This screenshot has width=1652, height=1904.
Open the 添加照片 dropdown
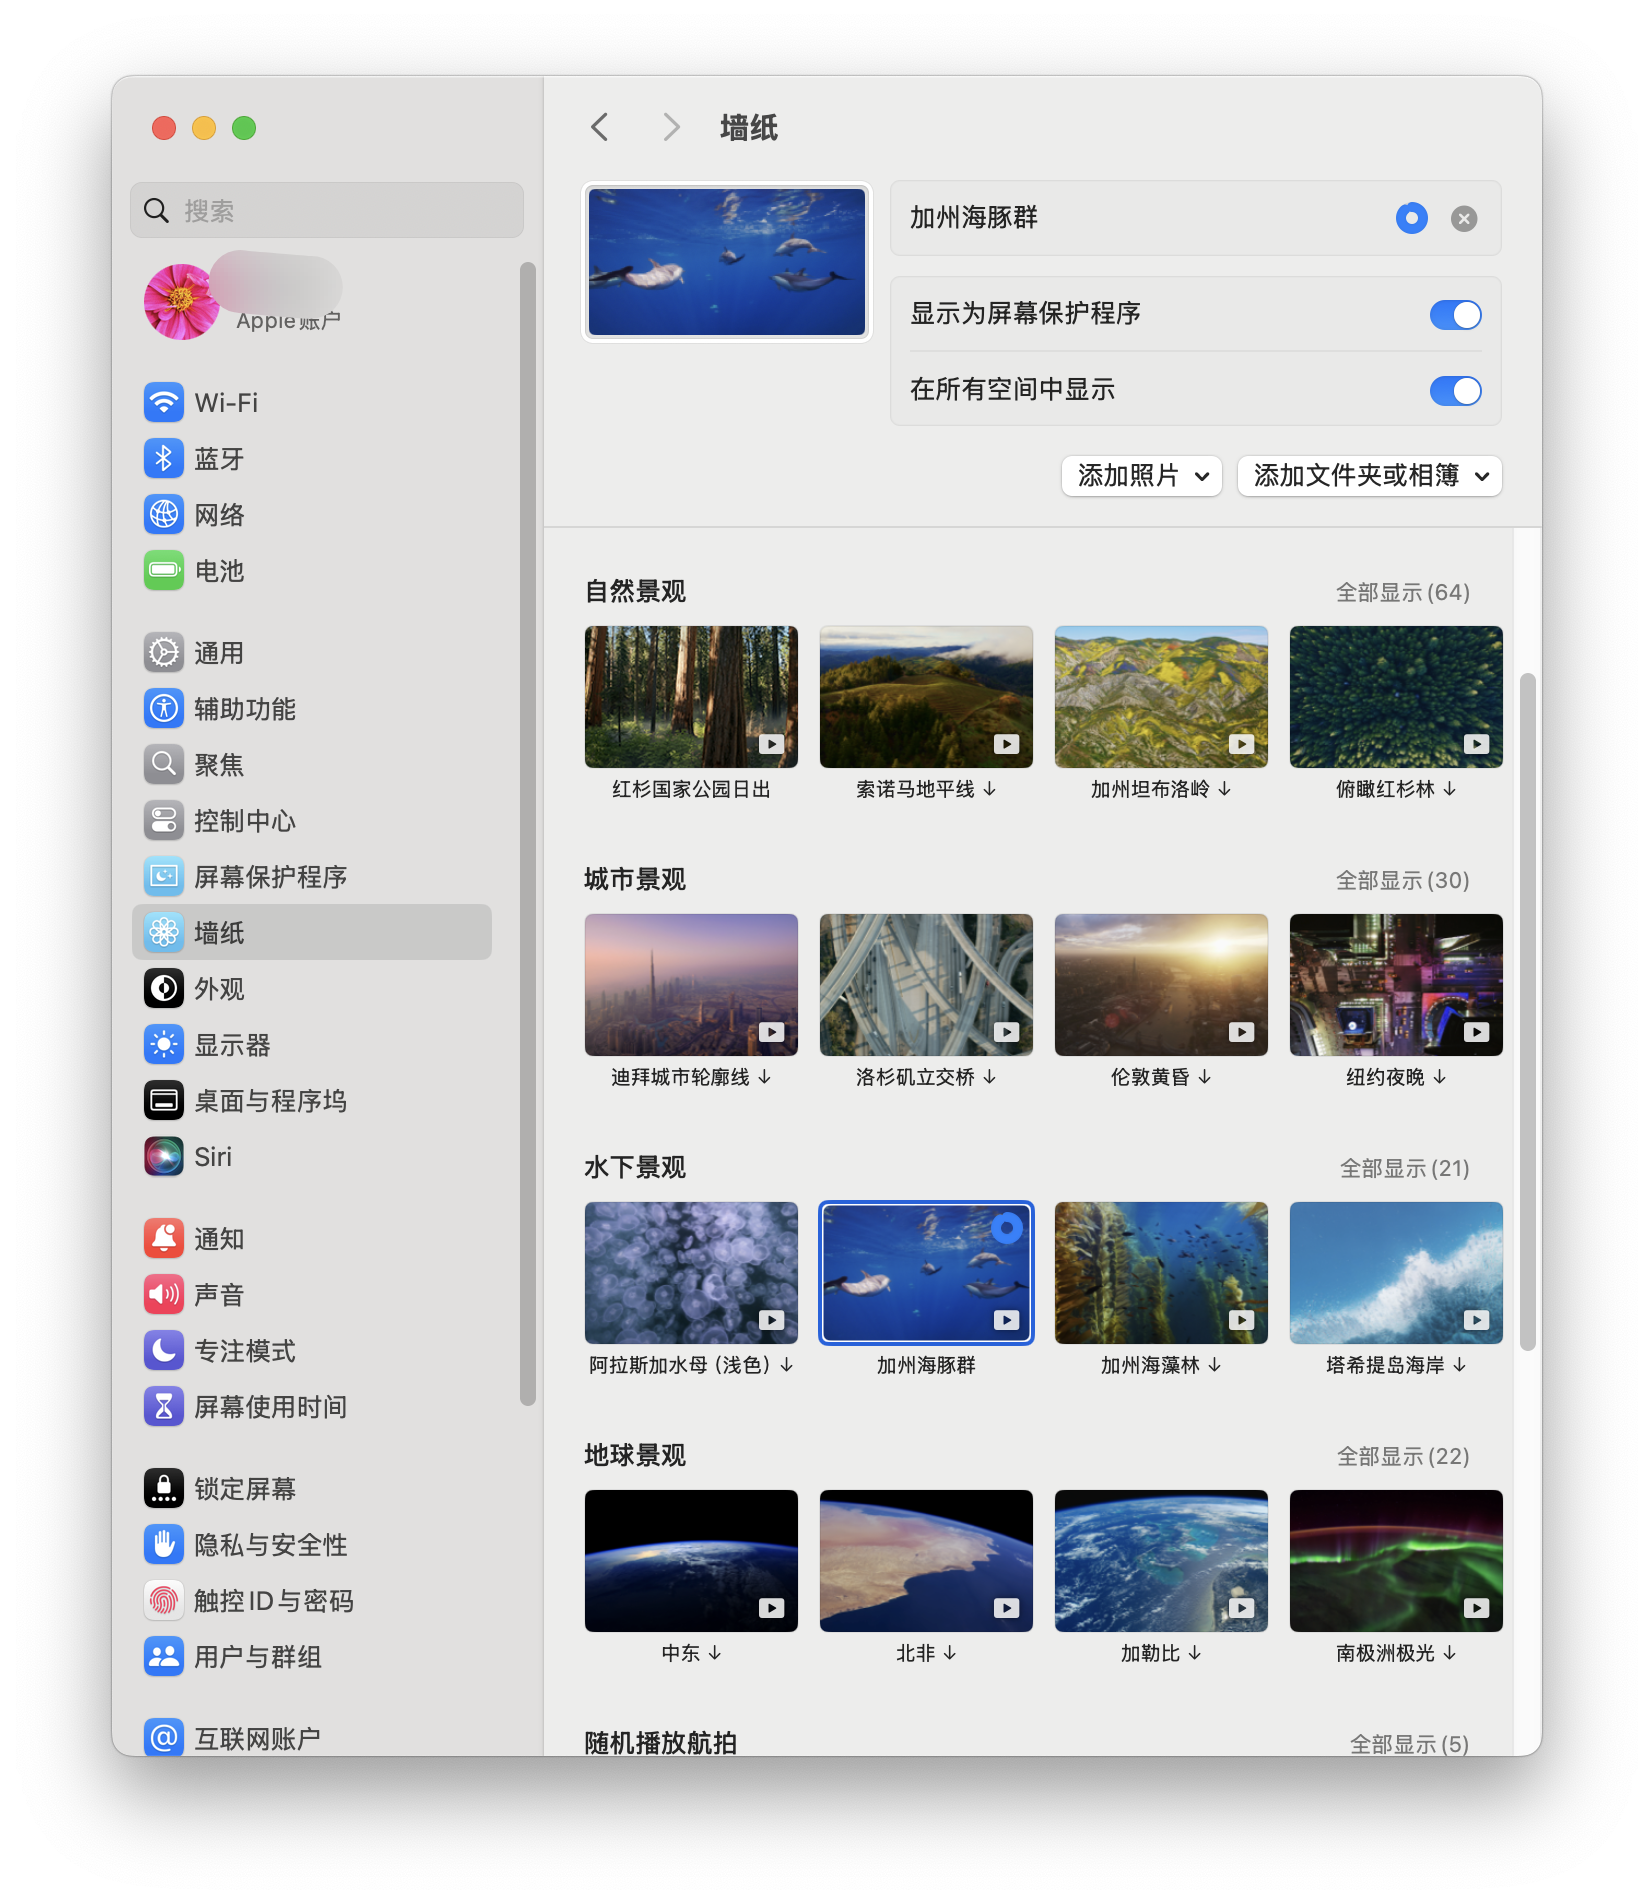(1141, 476)
